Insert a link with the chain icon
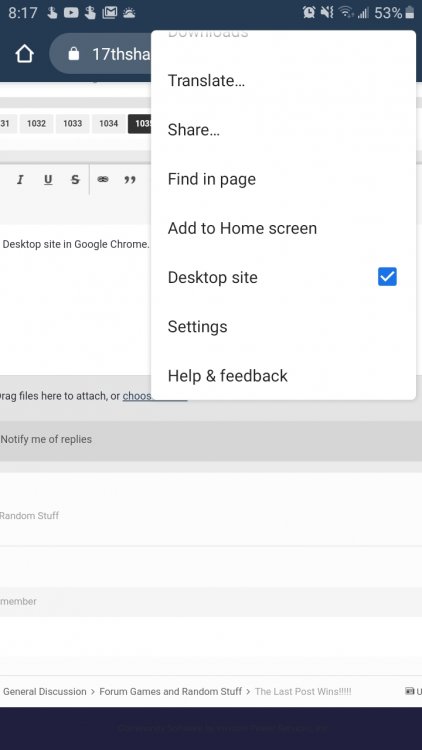The height and width of the screenshot is (750, 422). 103,179
